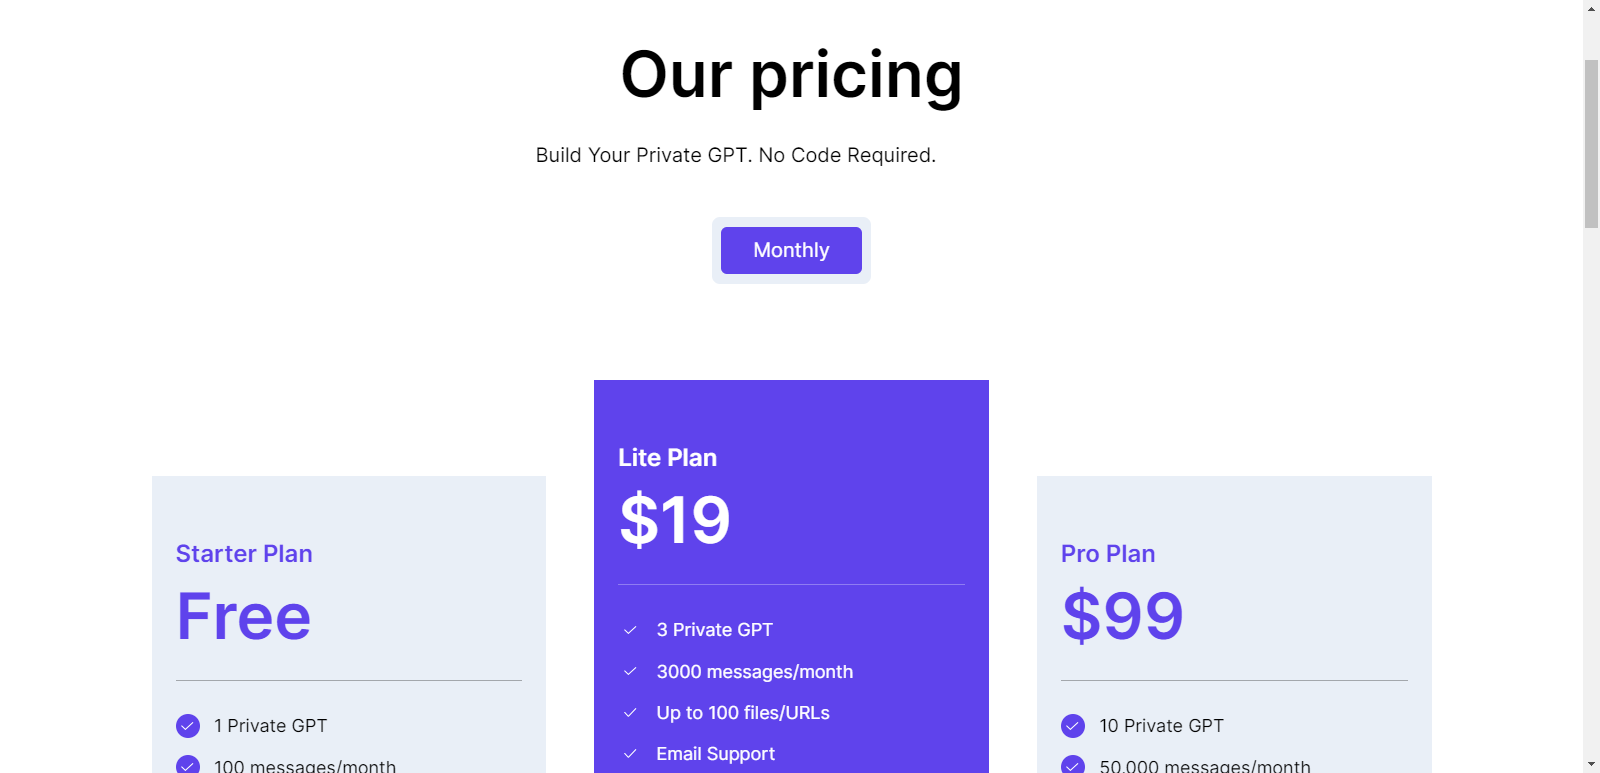Click checkmark next to Up to 100 files/URLs

[x=630, y=712]
